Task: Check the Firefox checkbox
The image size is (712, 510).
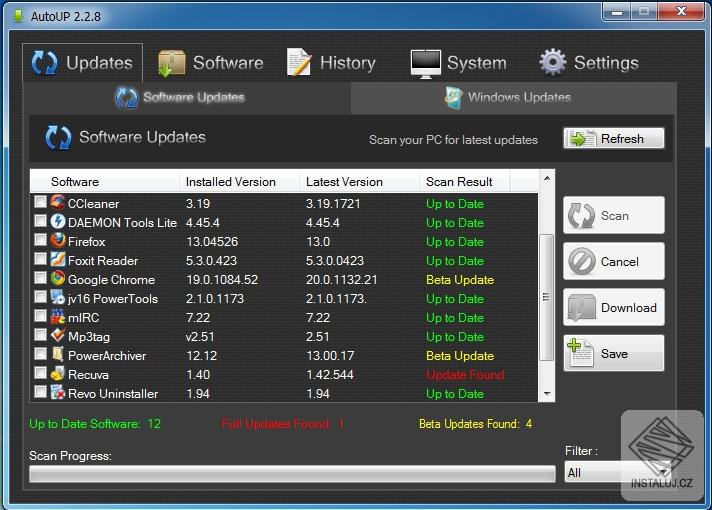Action: coord(40,240)
